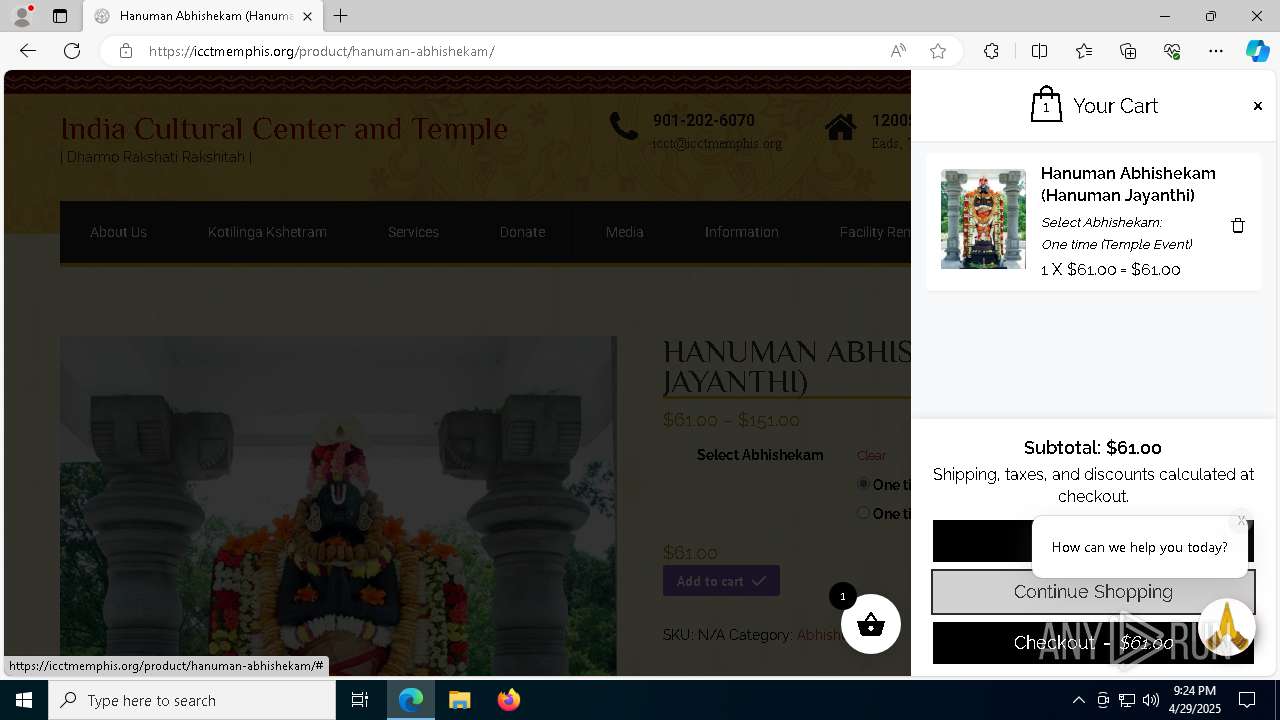The height and width of the screenshot is (720, 1280).
Task: Close the Hanuman Abhishekam tab
Action: click(307, 16)
